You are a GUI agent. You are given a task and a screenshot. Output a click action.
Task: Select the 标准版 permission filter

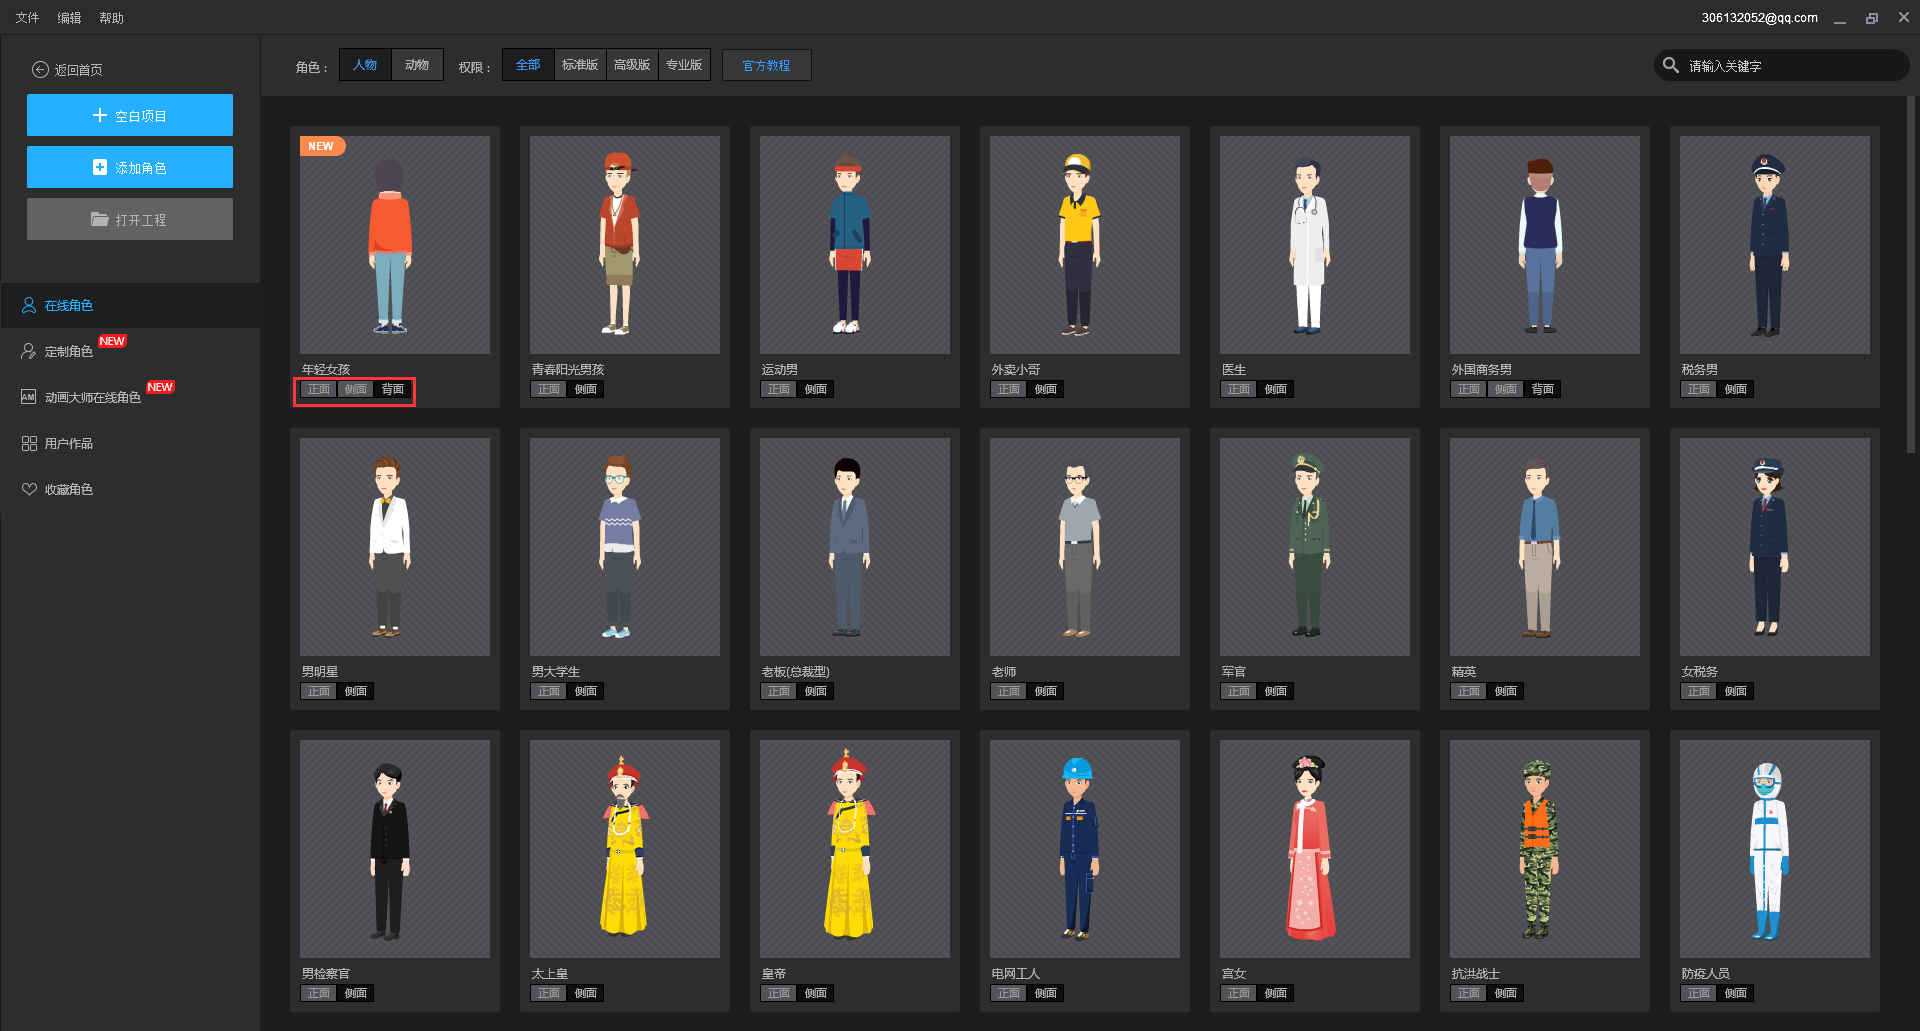click(580, 65)
